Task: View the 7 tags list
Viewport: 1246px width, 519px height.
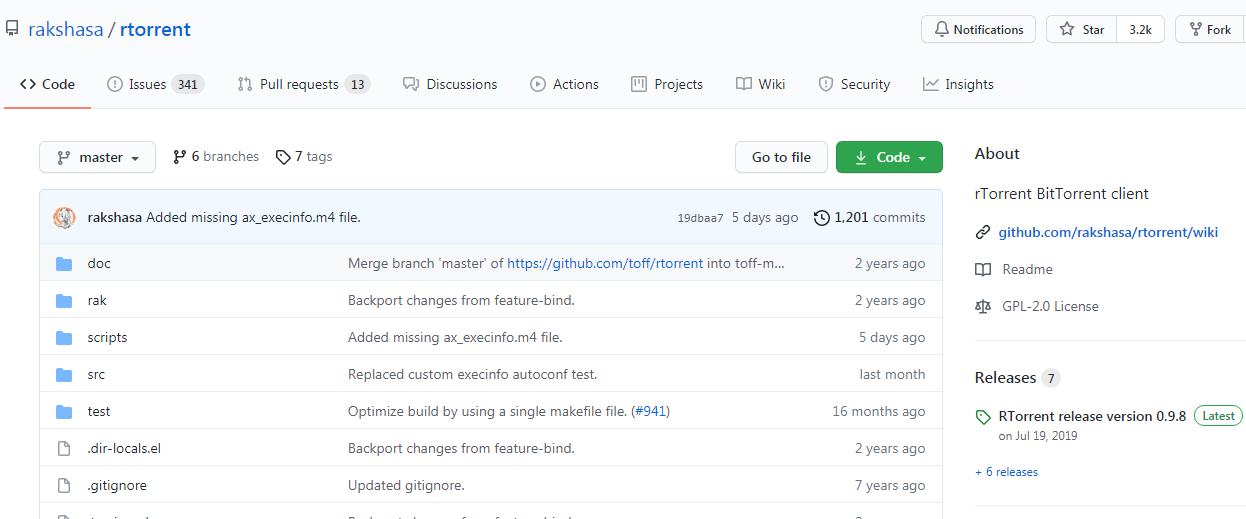Action: tap(304, 157)
